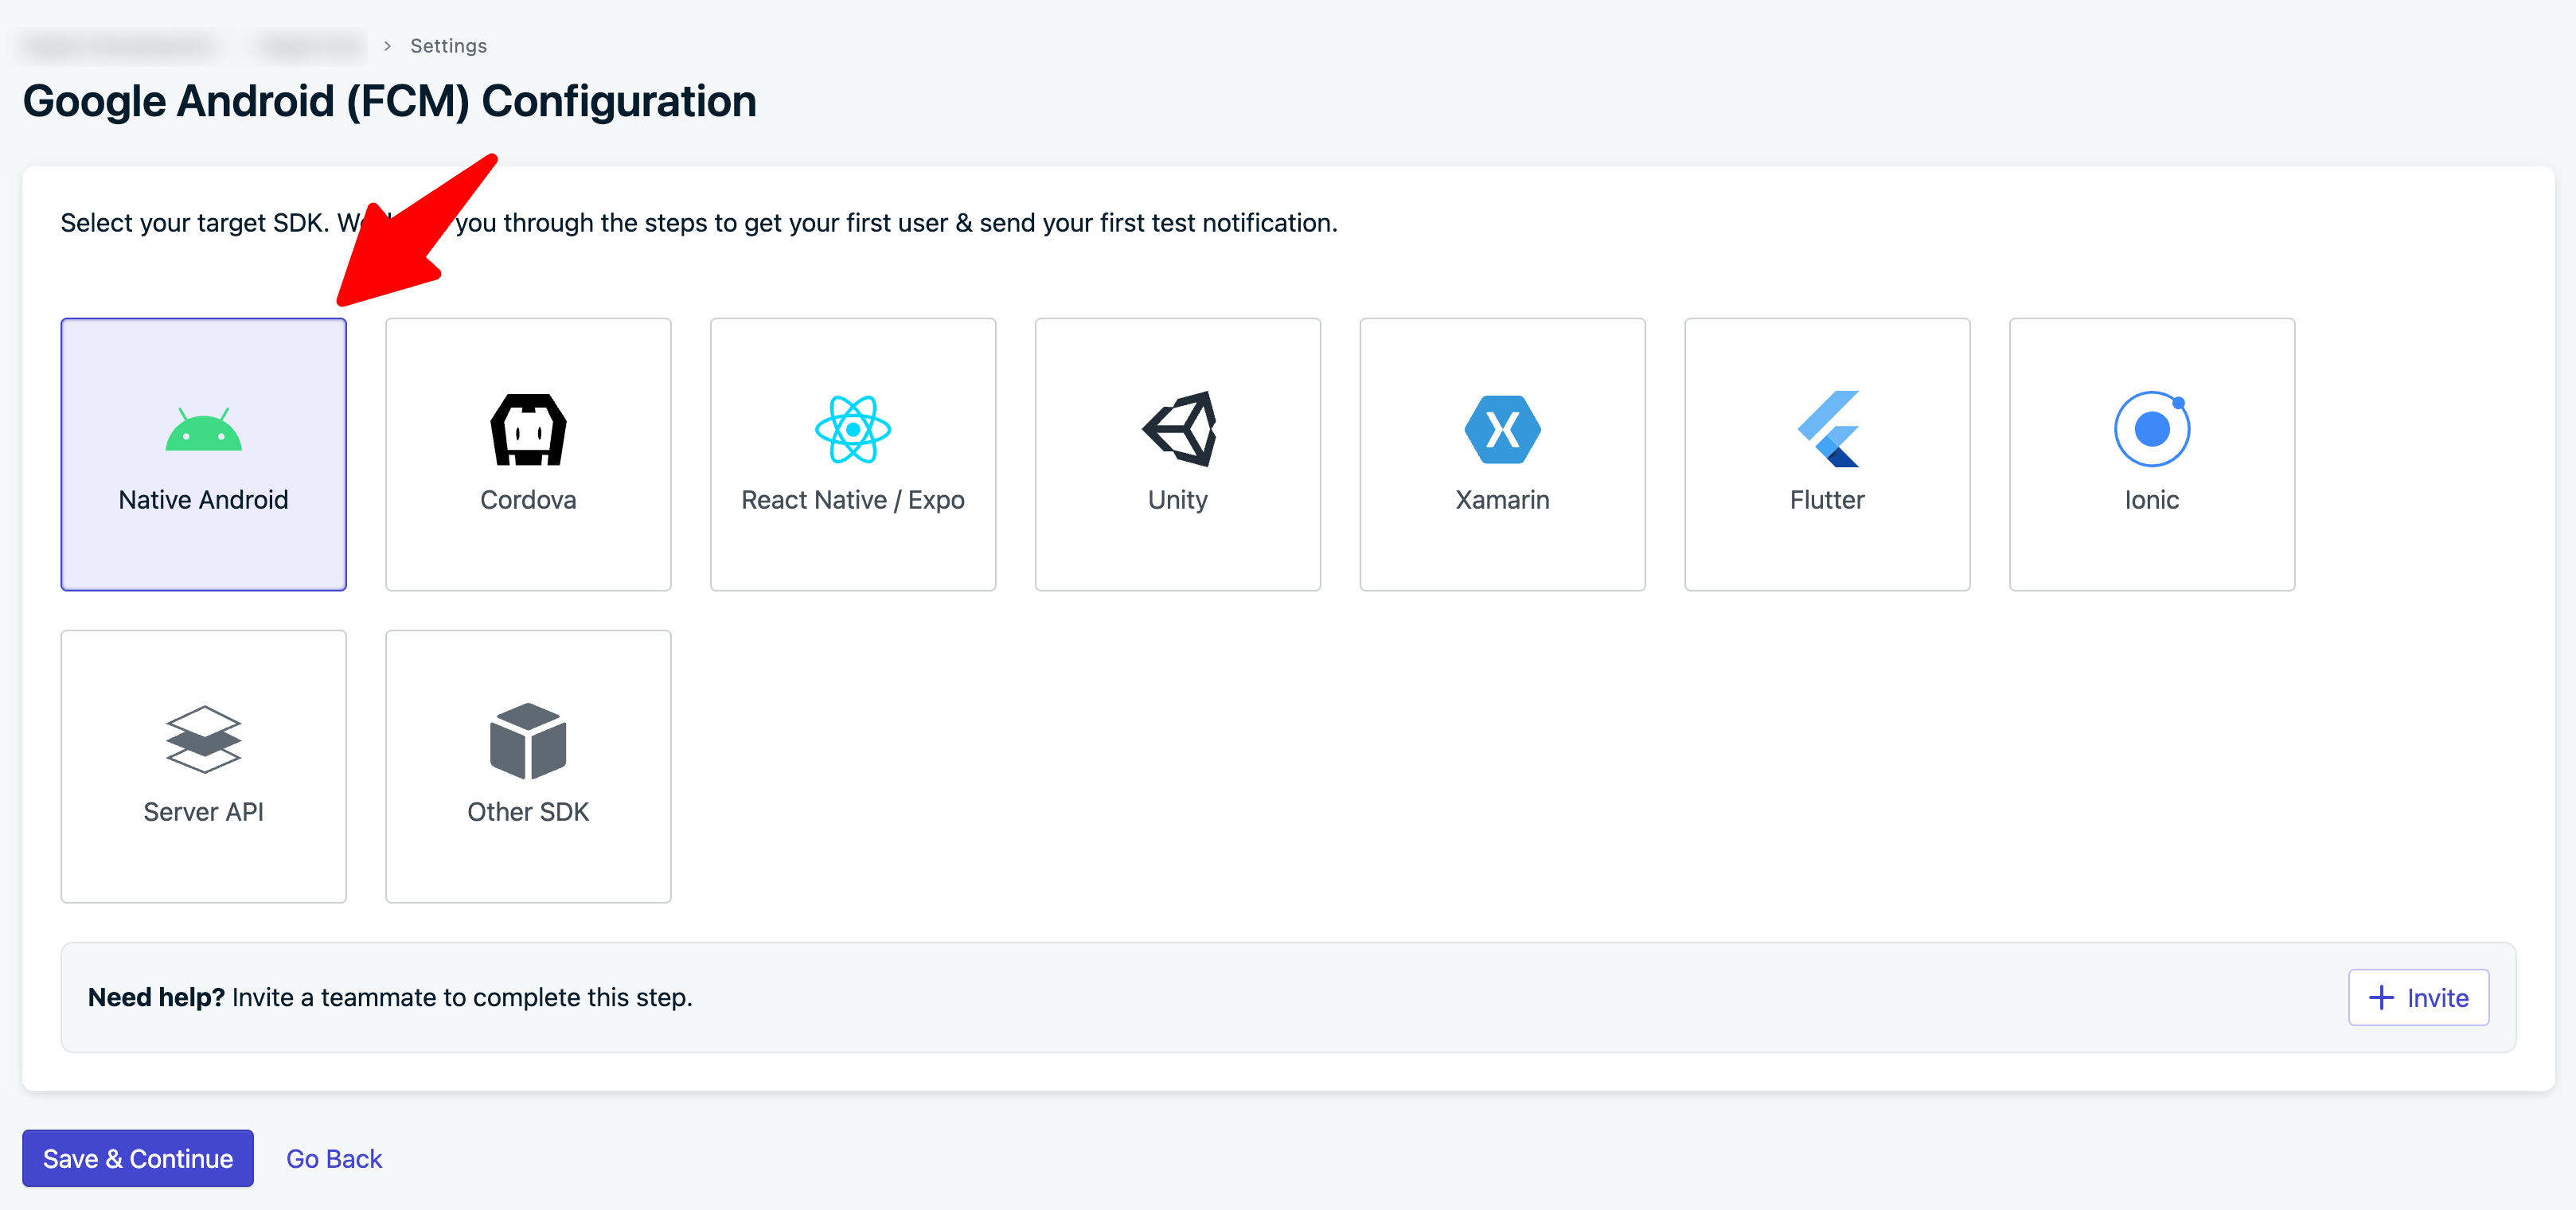Screen dimensions: 2576x1210
Task: Click the Cordova logo icon
Action: coord(528,430)
